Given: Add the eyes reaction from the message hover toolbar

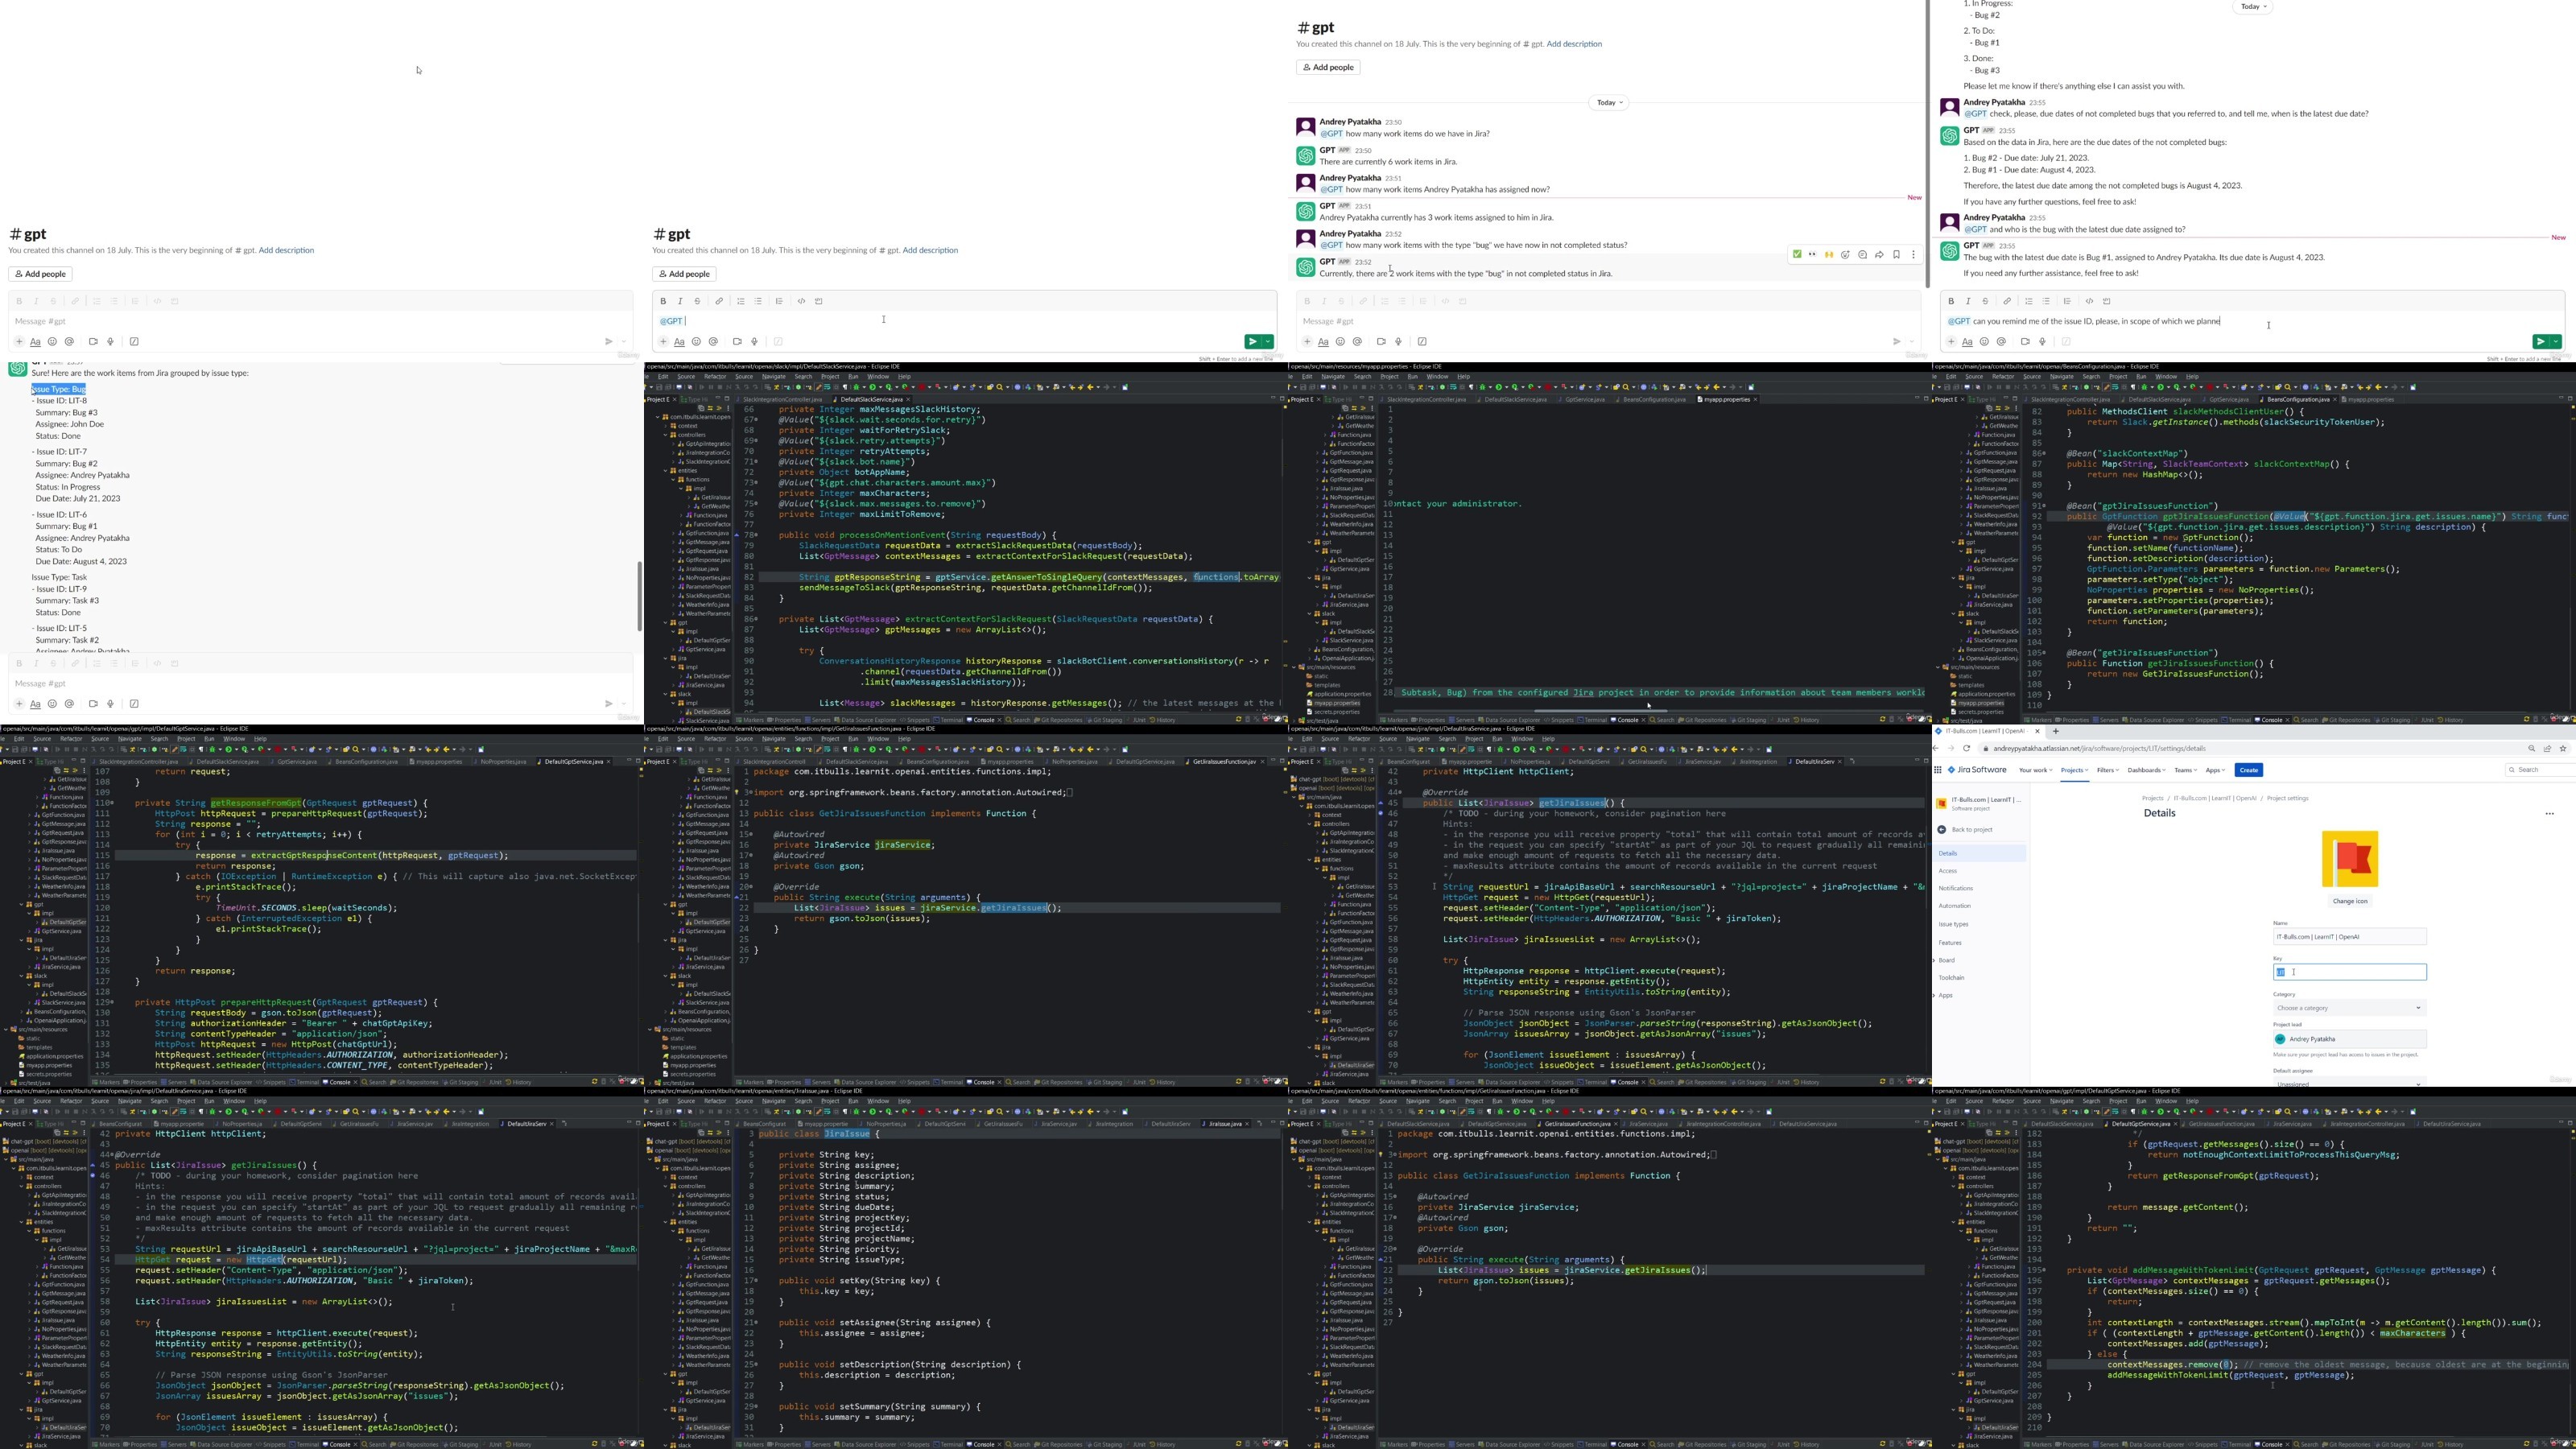Looking at the screenshot, I should coord(1813,254).
